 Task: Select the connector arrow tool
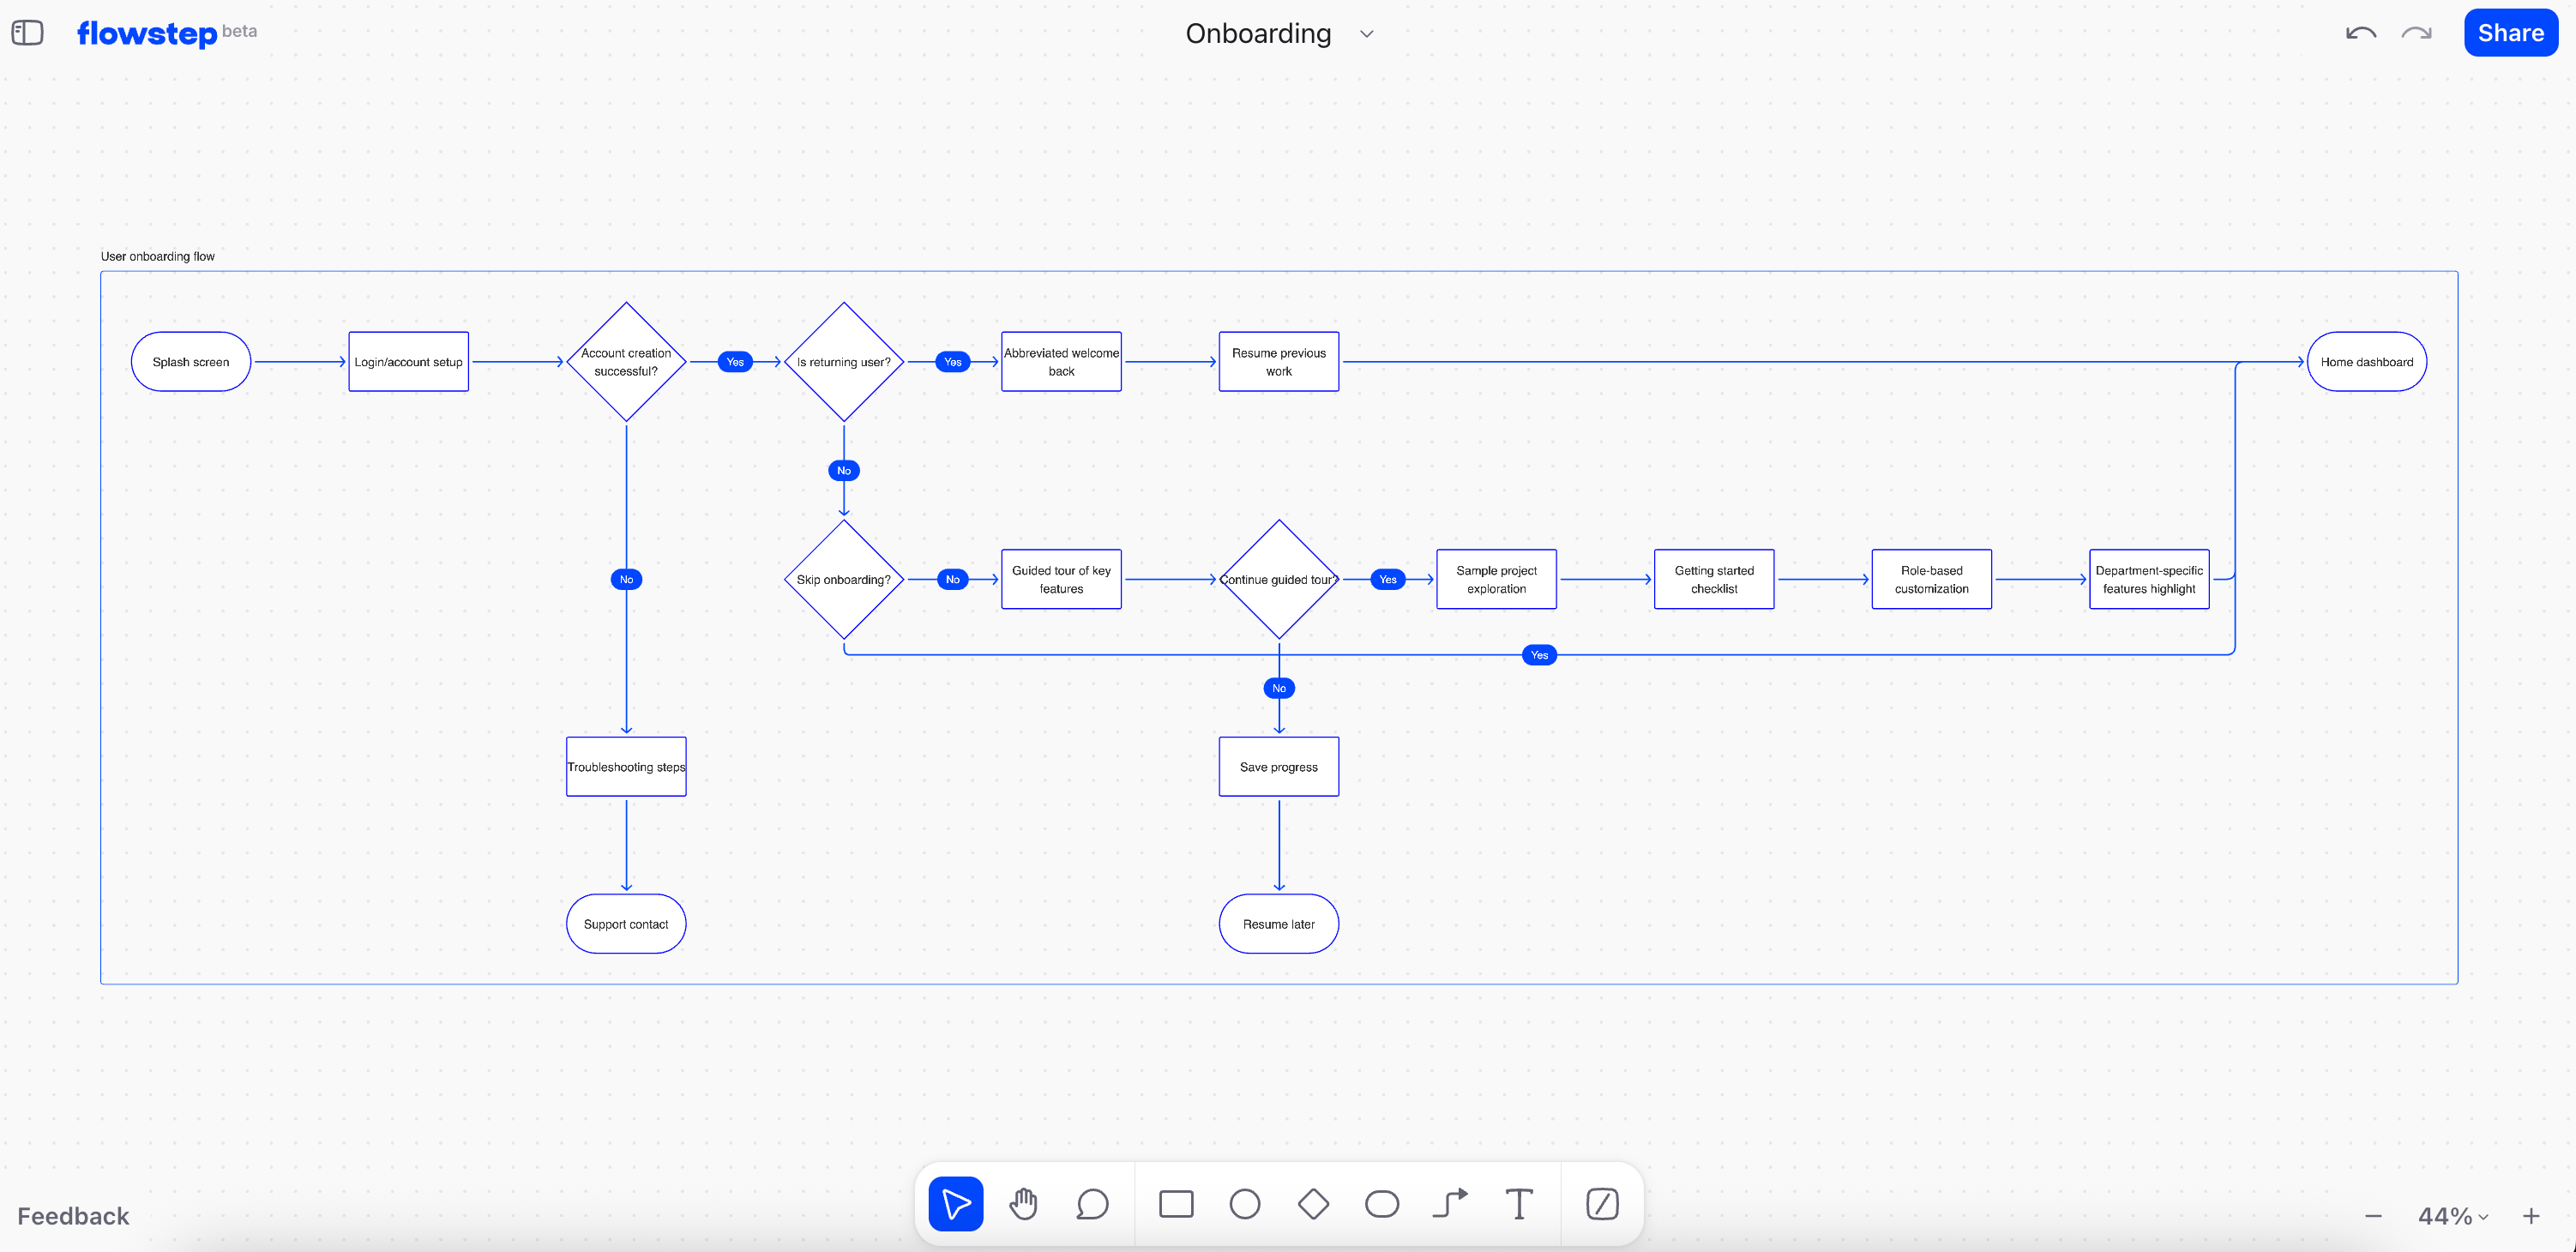[x=1450, y=1204]
